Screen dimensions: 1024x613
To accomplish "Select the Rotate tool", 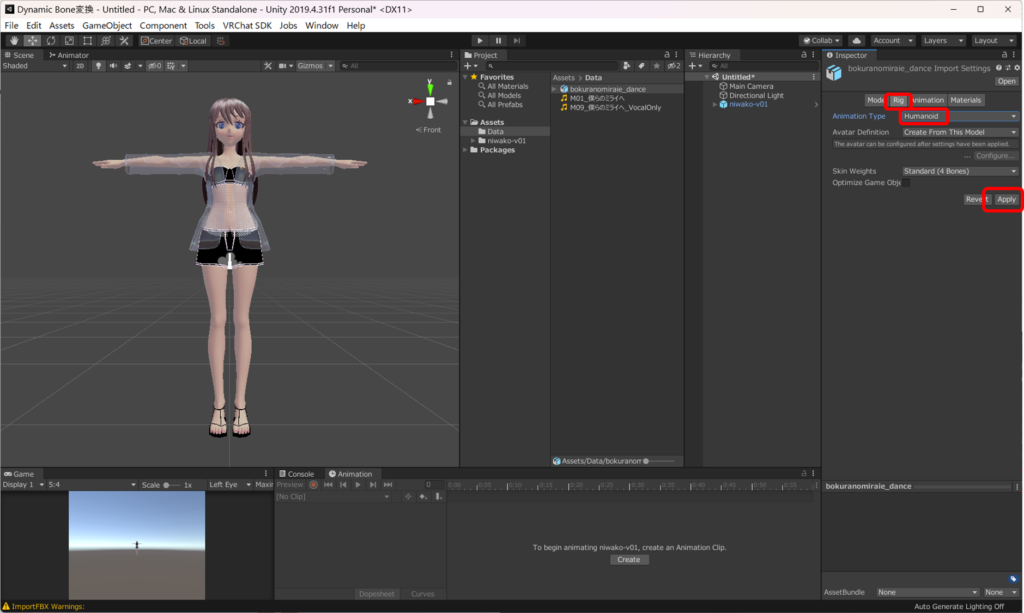I will [51, 41].
